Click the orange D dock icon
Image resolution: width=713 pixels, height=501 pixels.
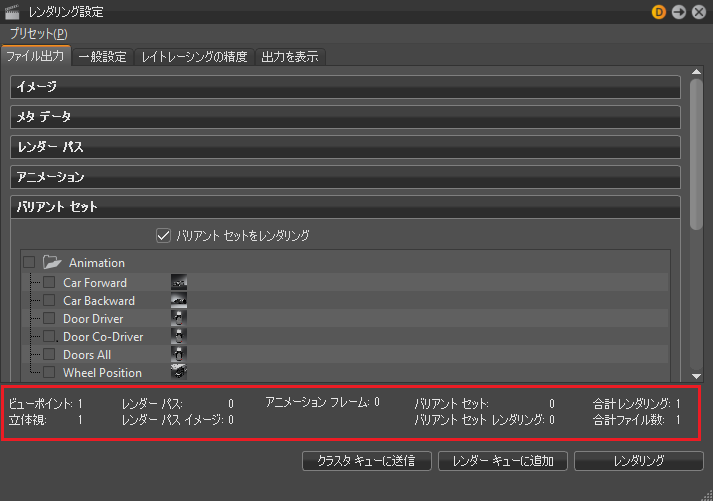pos(658,12)
